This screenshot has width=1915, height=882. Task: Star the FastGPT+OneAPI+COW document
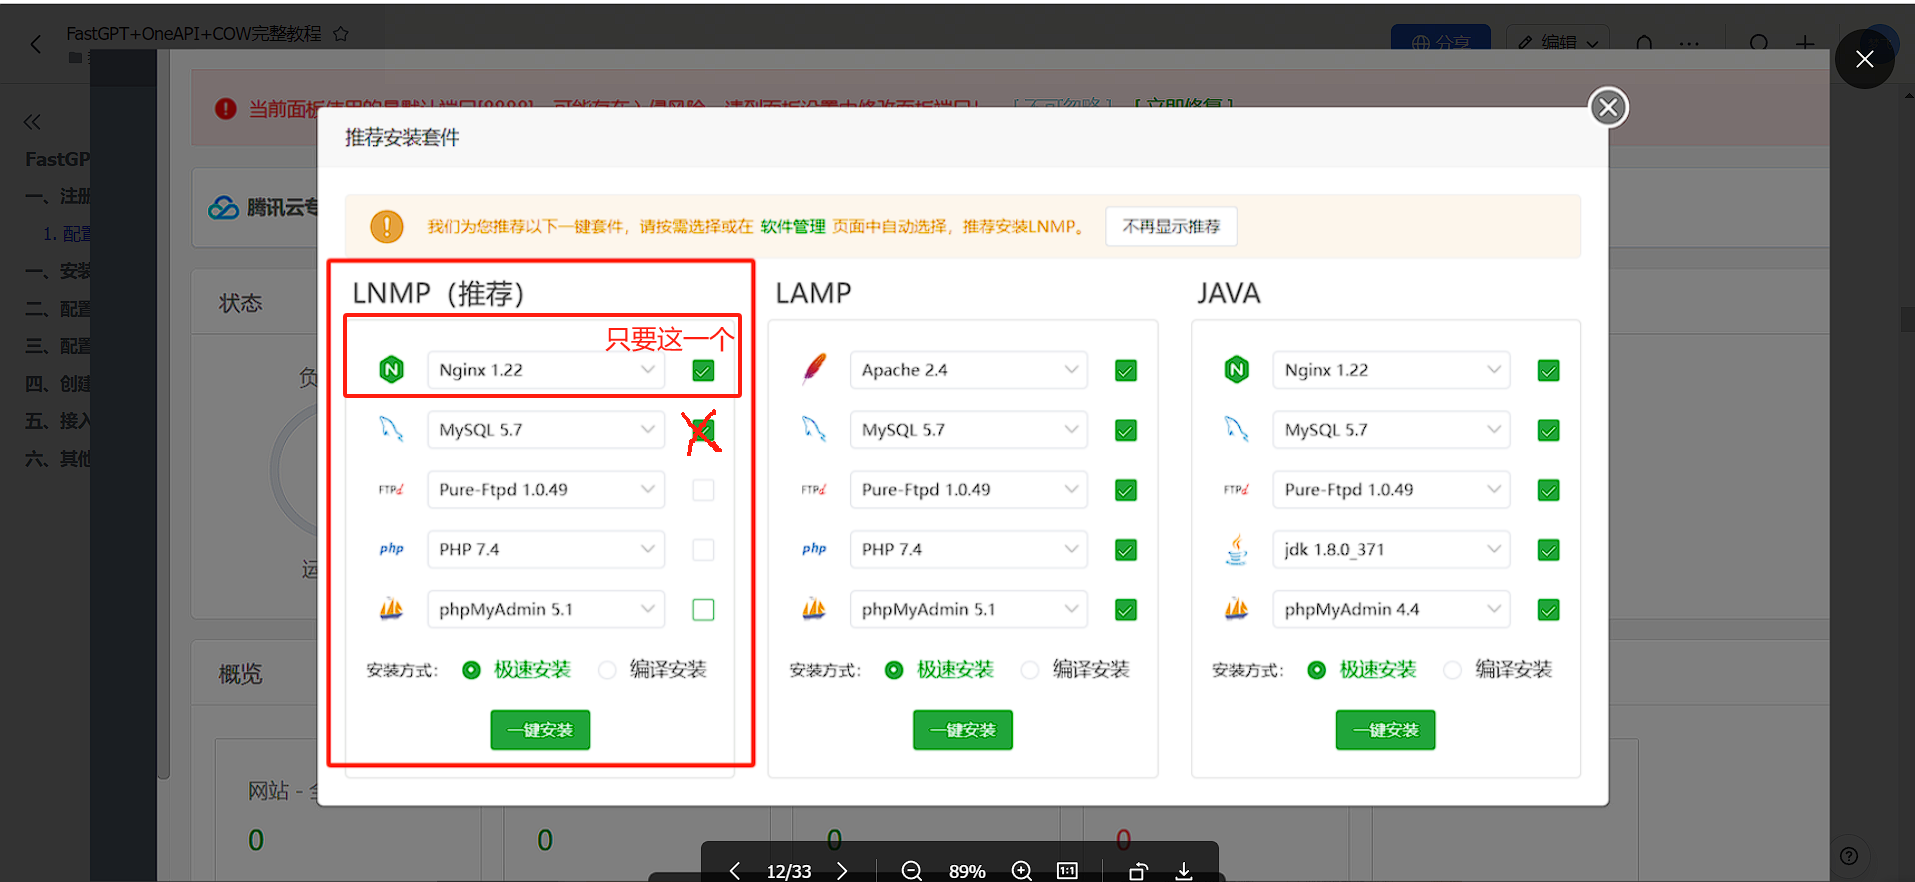click(341, 34)
